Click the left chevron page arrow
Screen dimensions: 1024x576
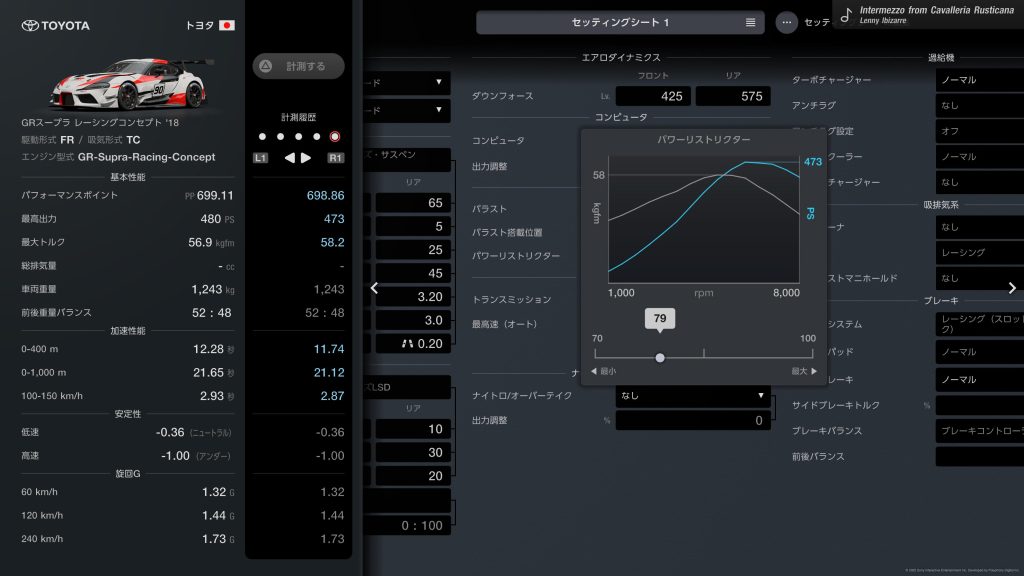click(374, 288)
